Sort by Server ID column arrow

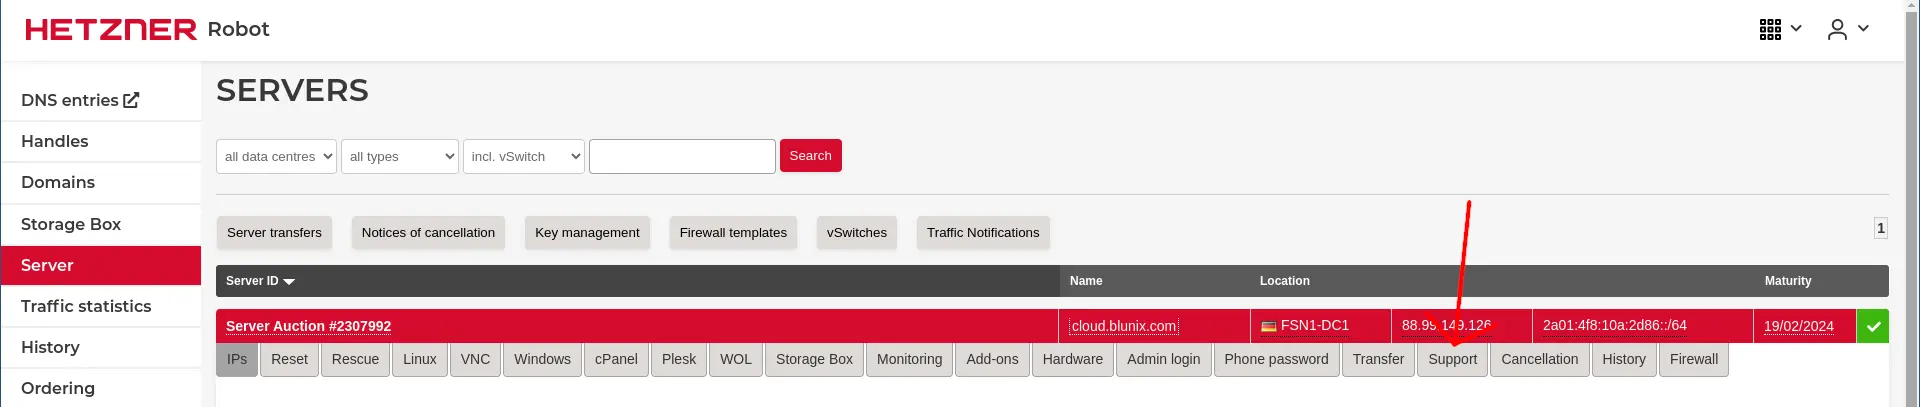pos(289,282)
